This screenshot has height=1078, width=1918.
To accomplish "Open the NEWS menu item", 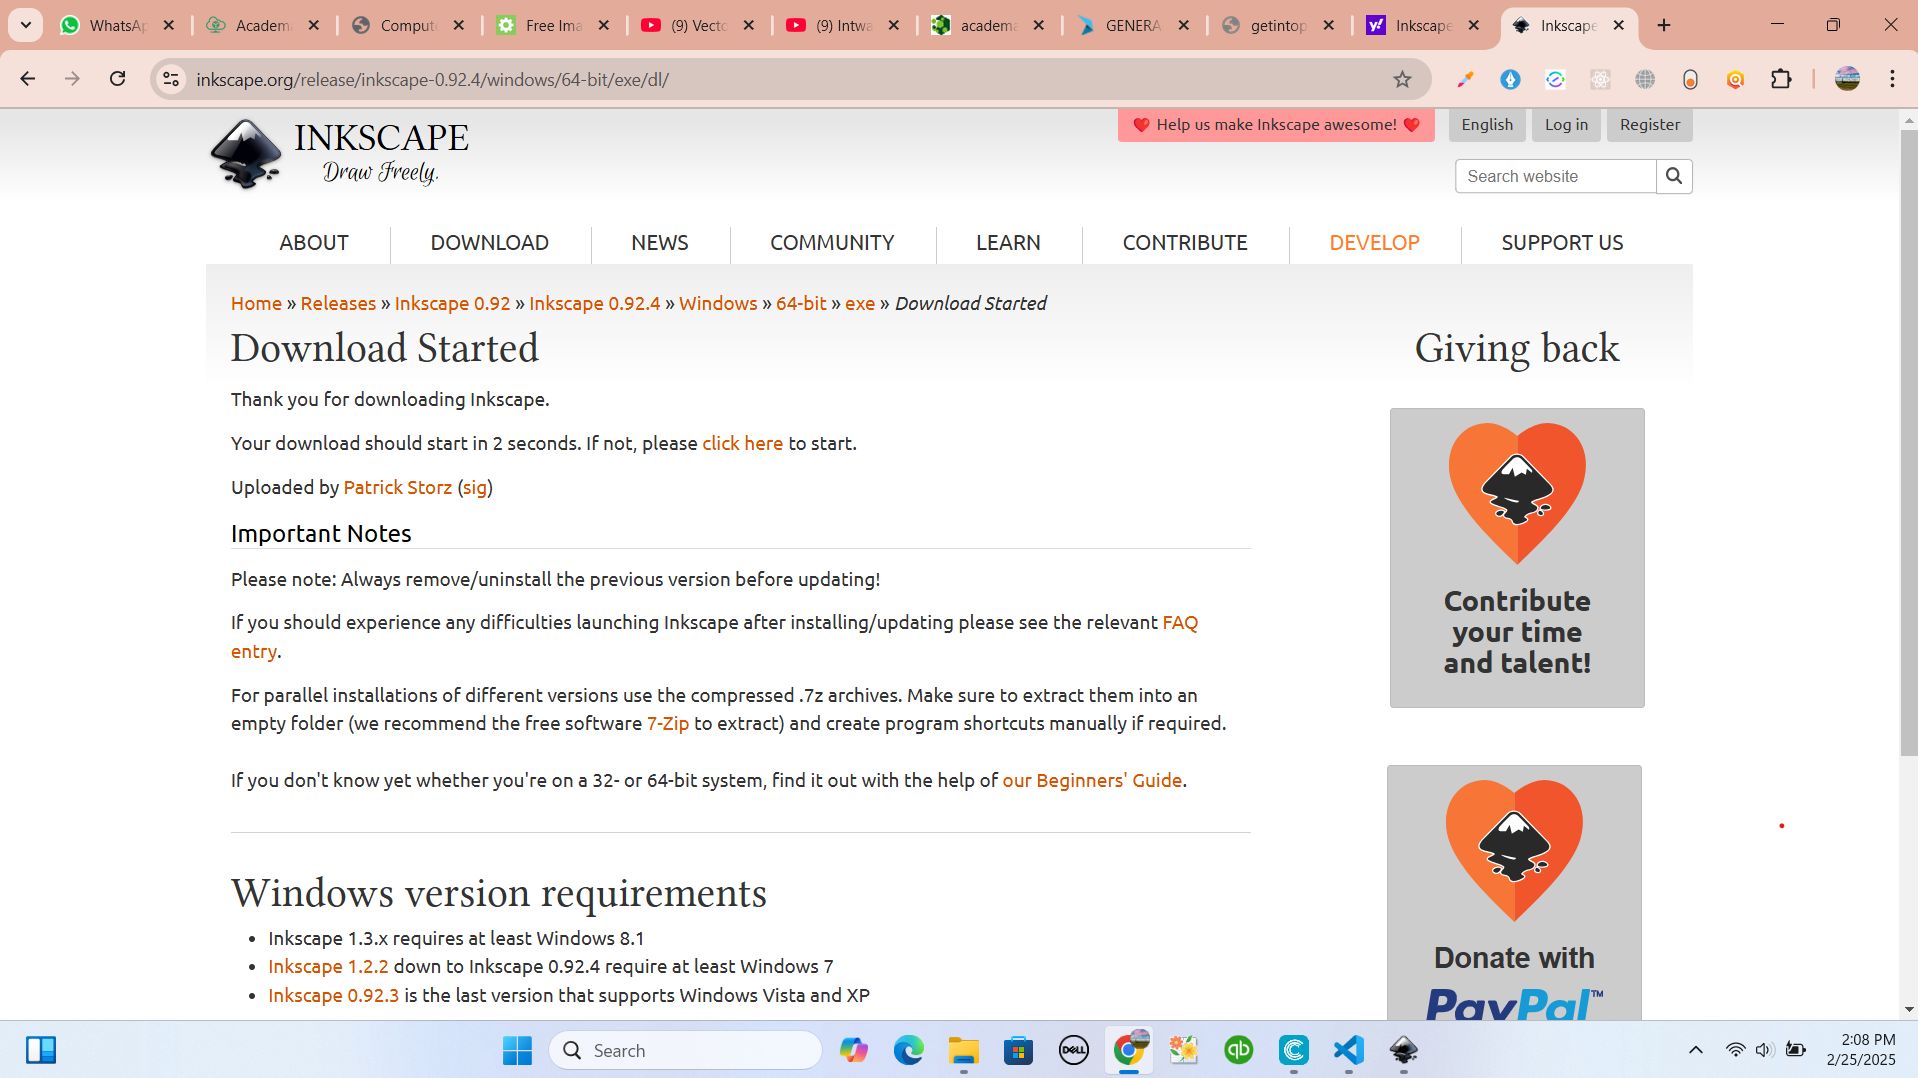I will point(660,243).
